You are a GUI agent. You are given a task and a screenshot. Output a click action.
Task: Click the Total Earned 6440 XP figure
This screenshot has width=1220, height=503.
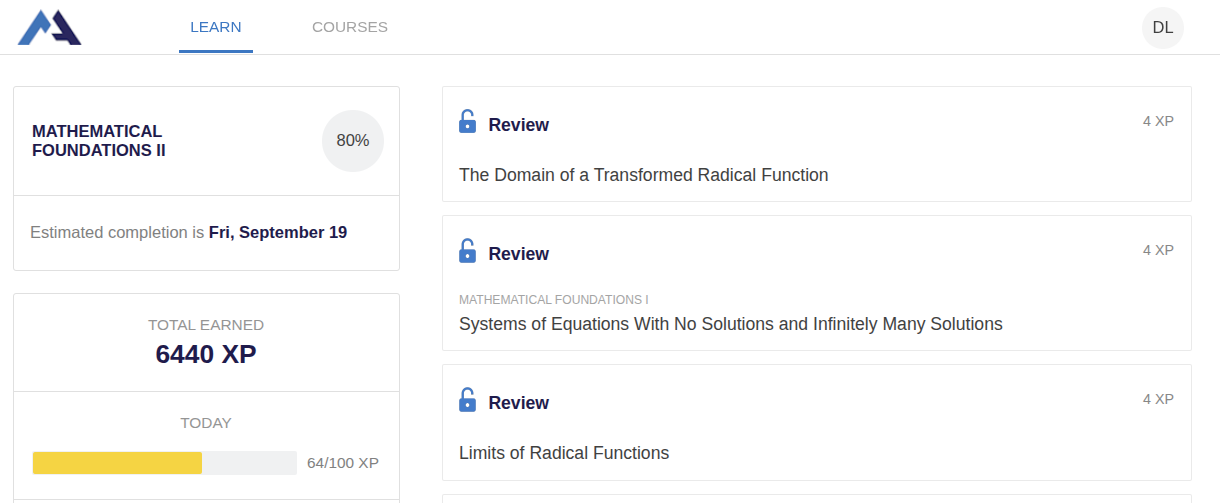[x=206, y=354]
